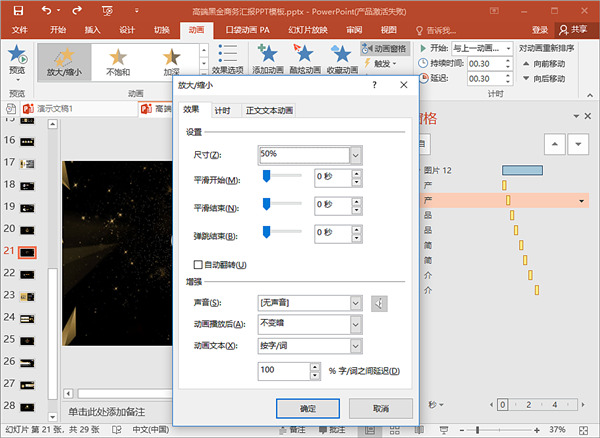Click the 持续时间 duration field
Viewport: 600px width, 438px height.
tap(486, 64)
